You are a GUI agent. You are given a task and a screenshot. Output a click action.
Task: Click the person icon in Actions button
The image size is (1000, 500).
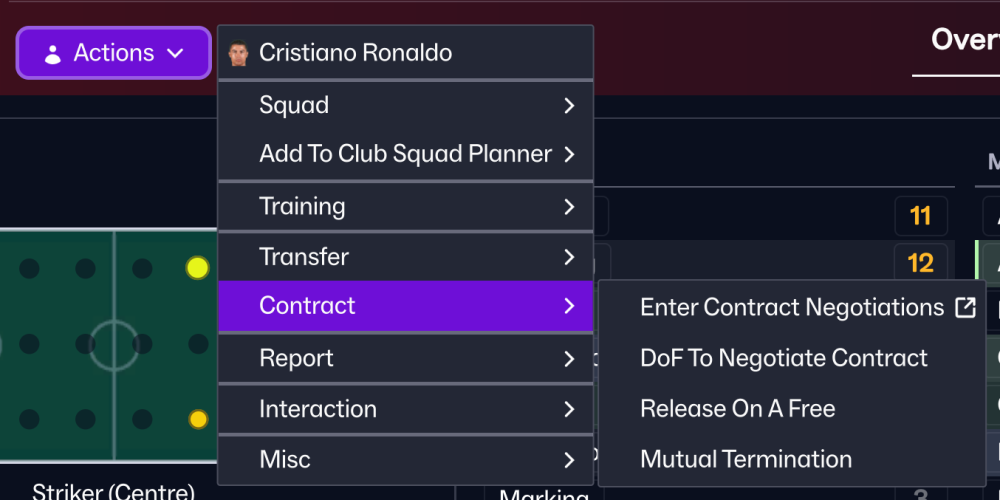coord(53,54)
